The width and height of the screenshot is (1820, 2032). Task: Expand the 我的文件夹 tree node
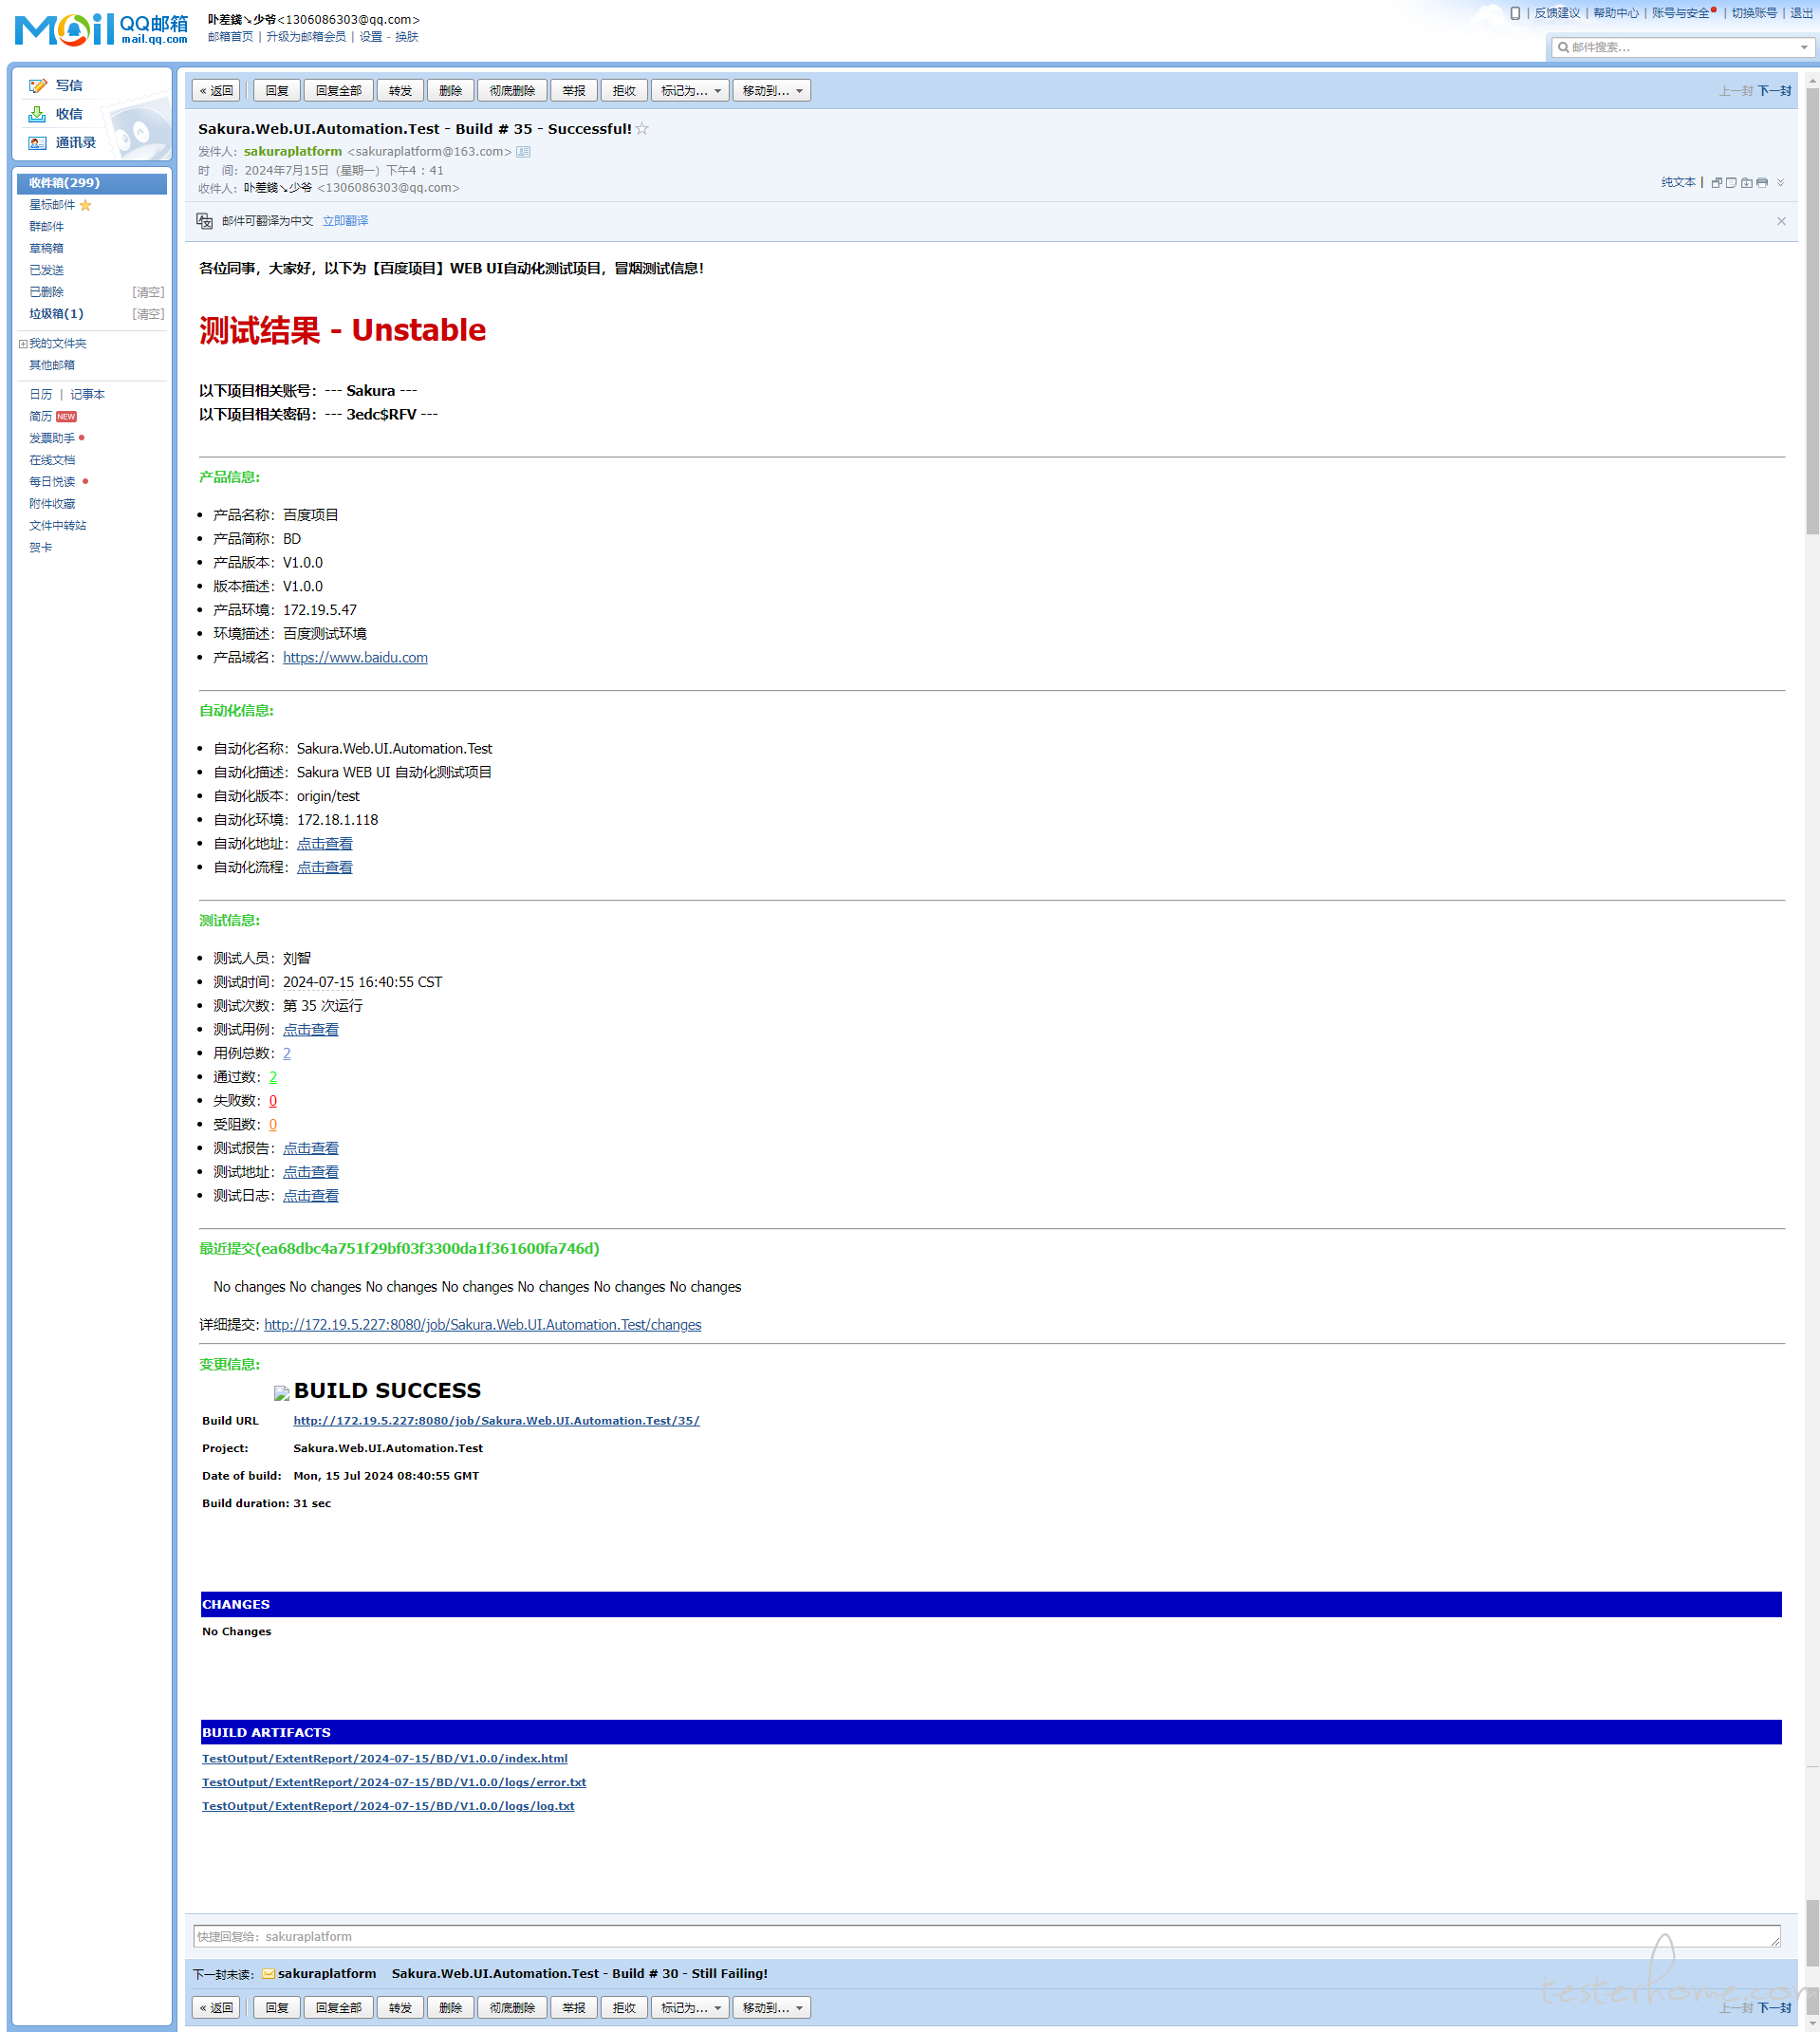point(23,344)
